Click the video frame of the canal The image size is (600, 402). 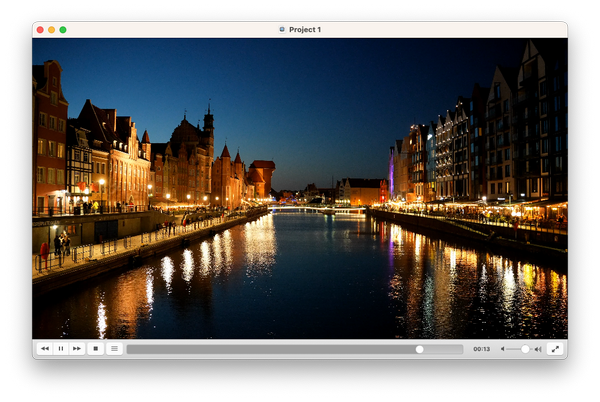click(300, 188)
